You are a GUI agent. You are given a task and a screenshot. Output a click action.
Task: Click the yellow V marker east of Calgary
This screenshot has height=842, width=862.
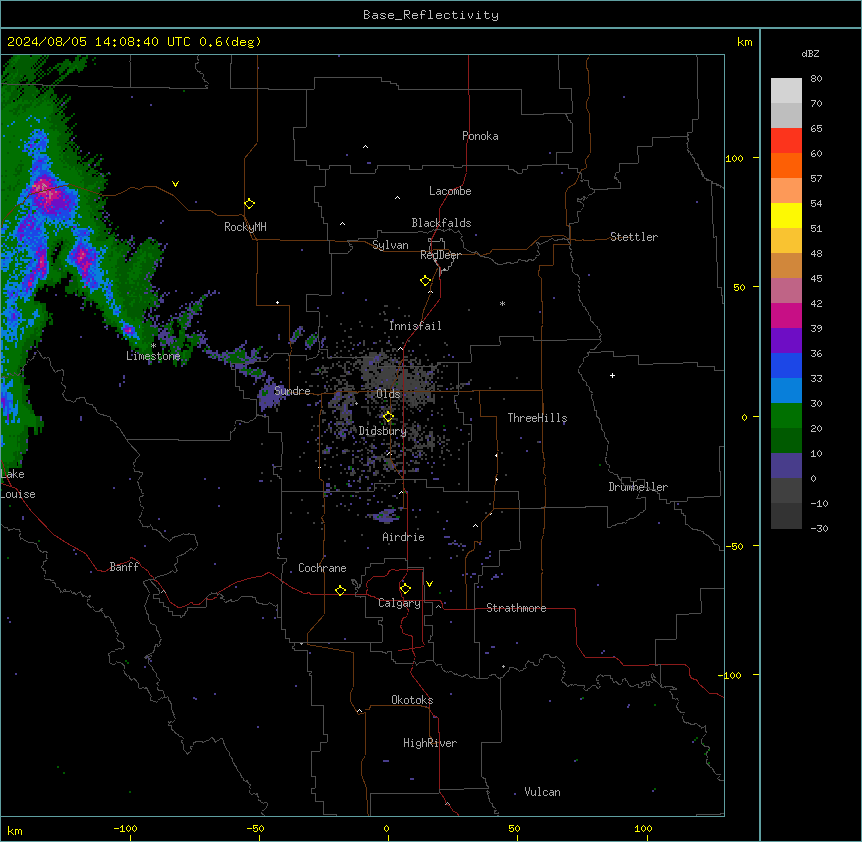click(429, 584)
